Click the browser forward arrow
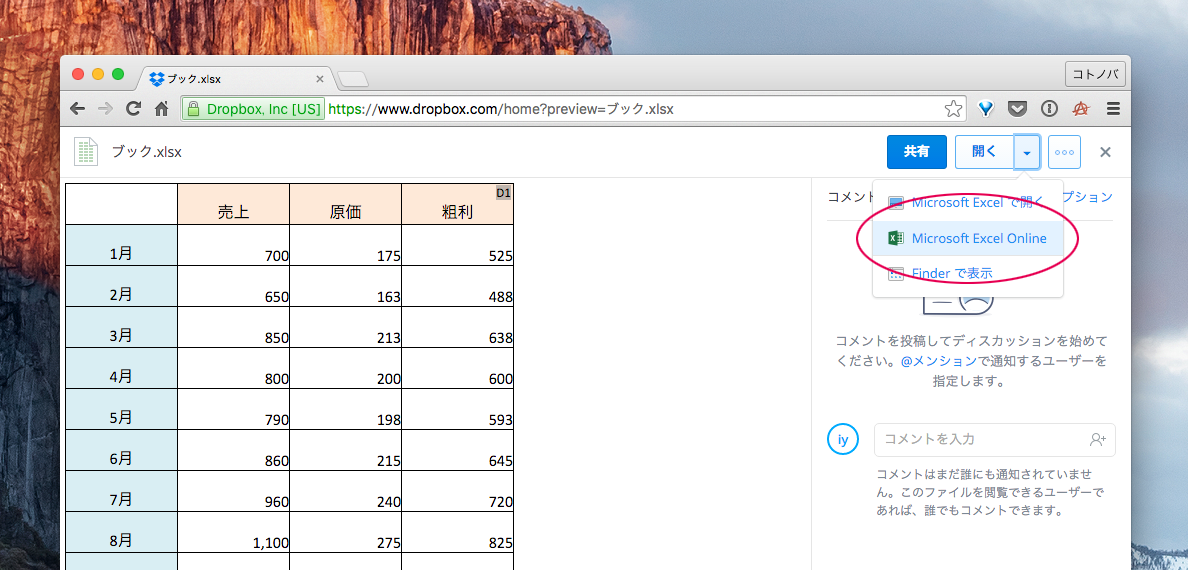This screenshot has height=570, width=1188. (x=105, y=109)
